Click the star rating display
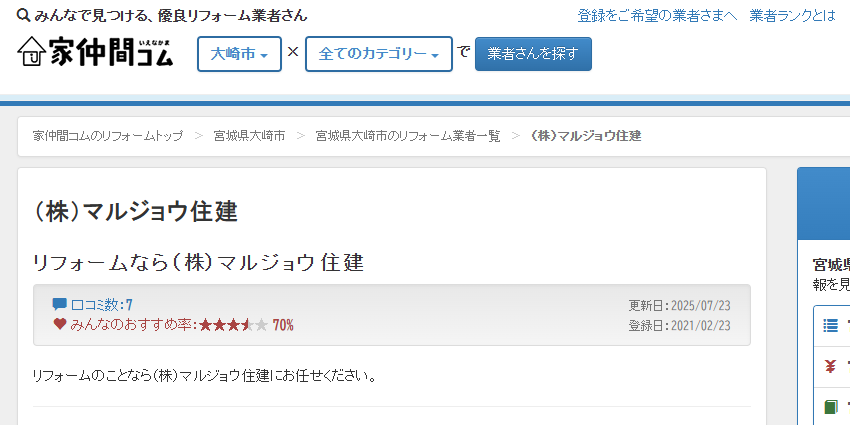 tap(233, 325)
